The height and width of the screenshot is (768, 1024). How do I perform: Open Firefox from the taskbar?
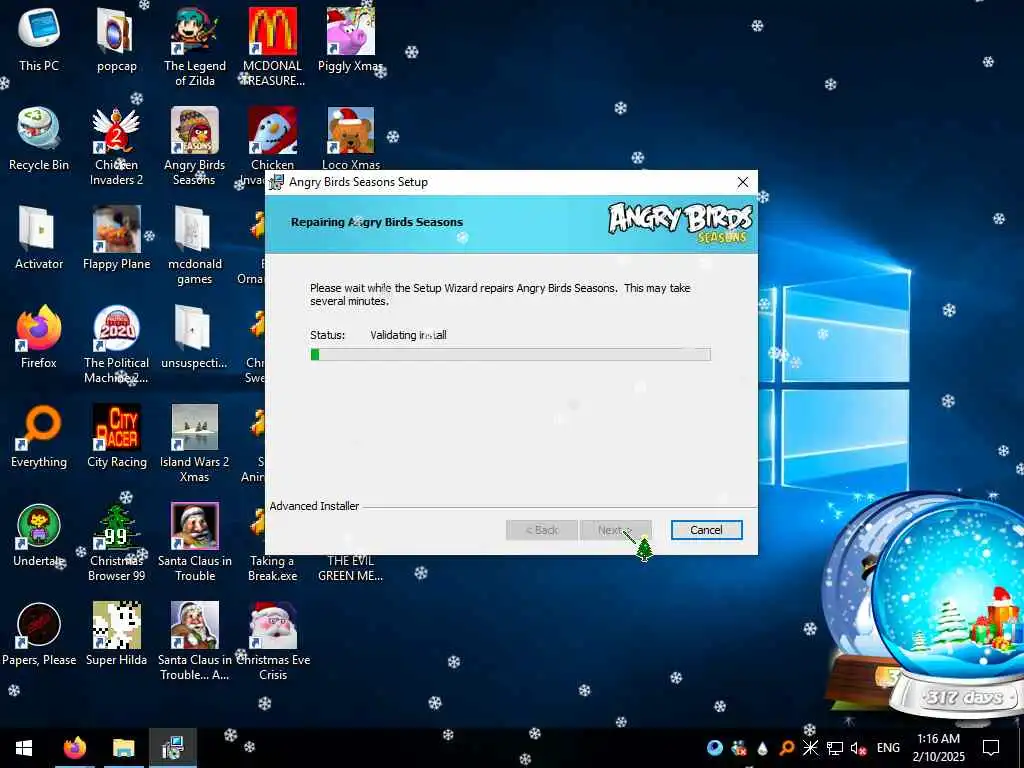pyautogui.click(x=75, y=748)
